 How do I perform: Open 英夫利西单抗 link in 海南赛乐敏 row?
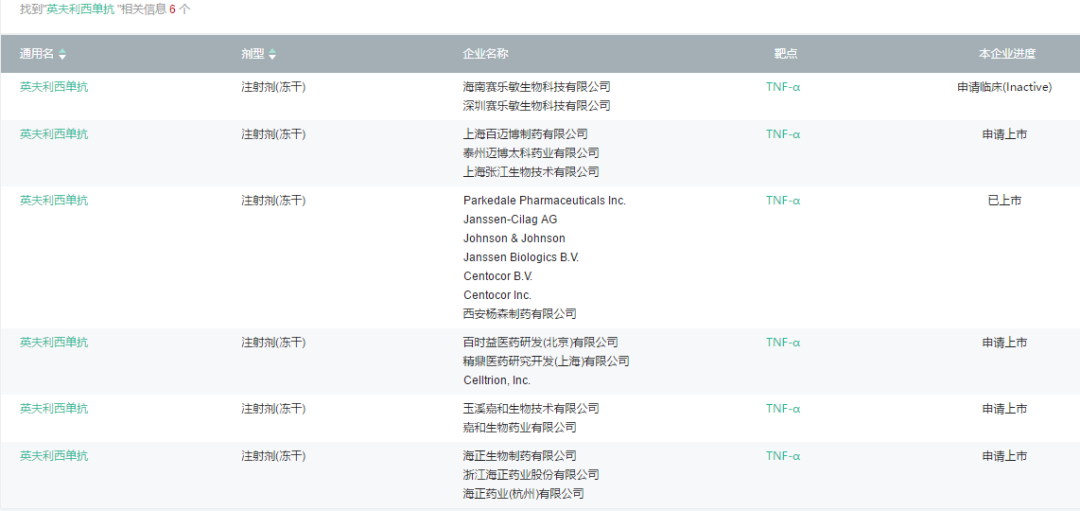(x=54, y=87)
